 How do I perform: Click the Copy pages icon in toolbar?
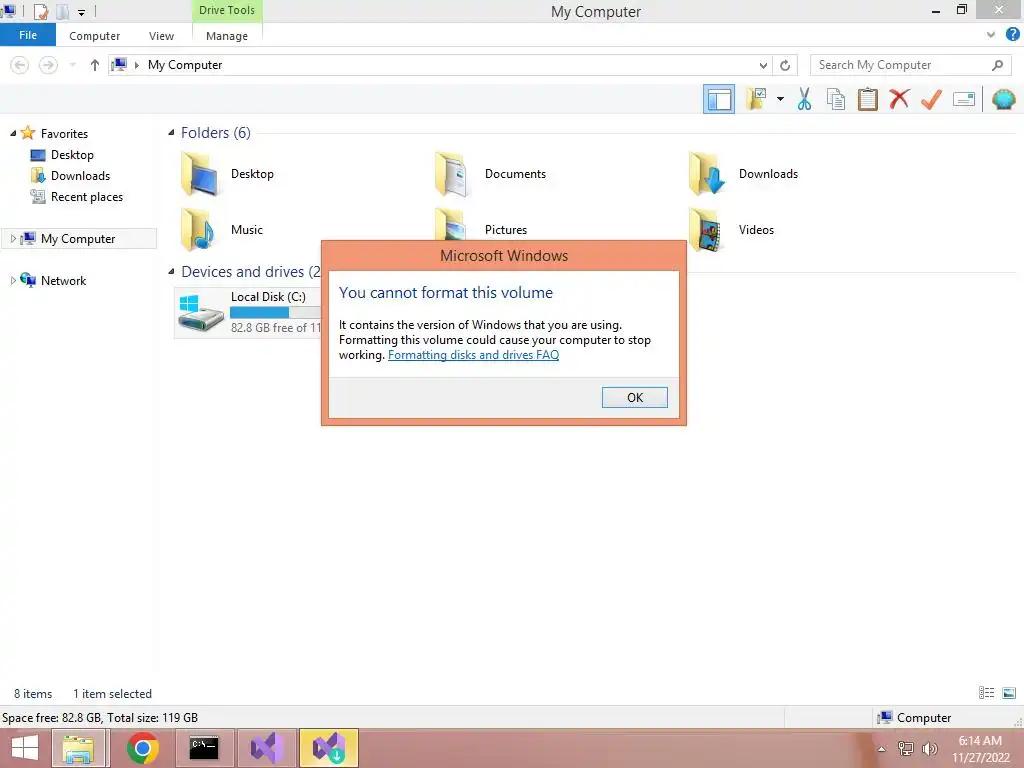[x=836, y=99]
